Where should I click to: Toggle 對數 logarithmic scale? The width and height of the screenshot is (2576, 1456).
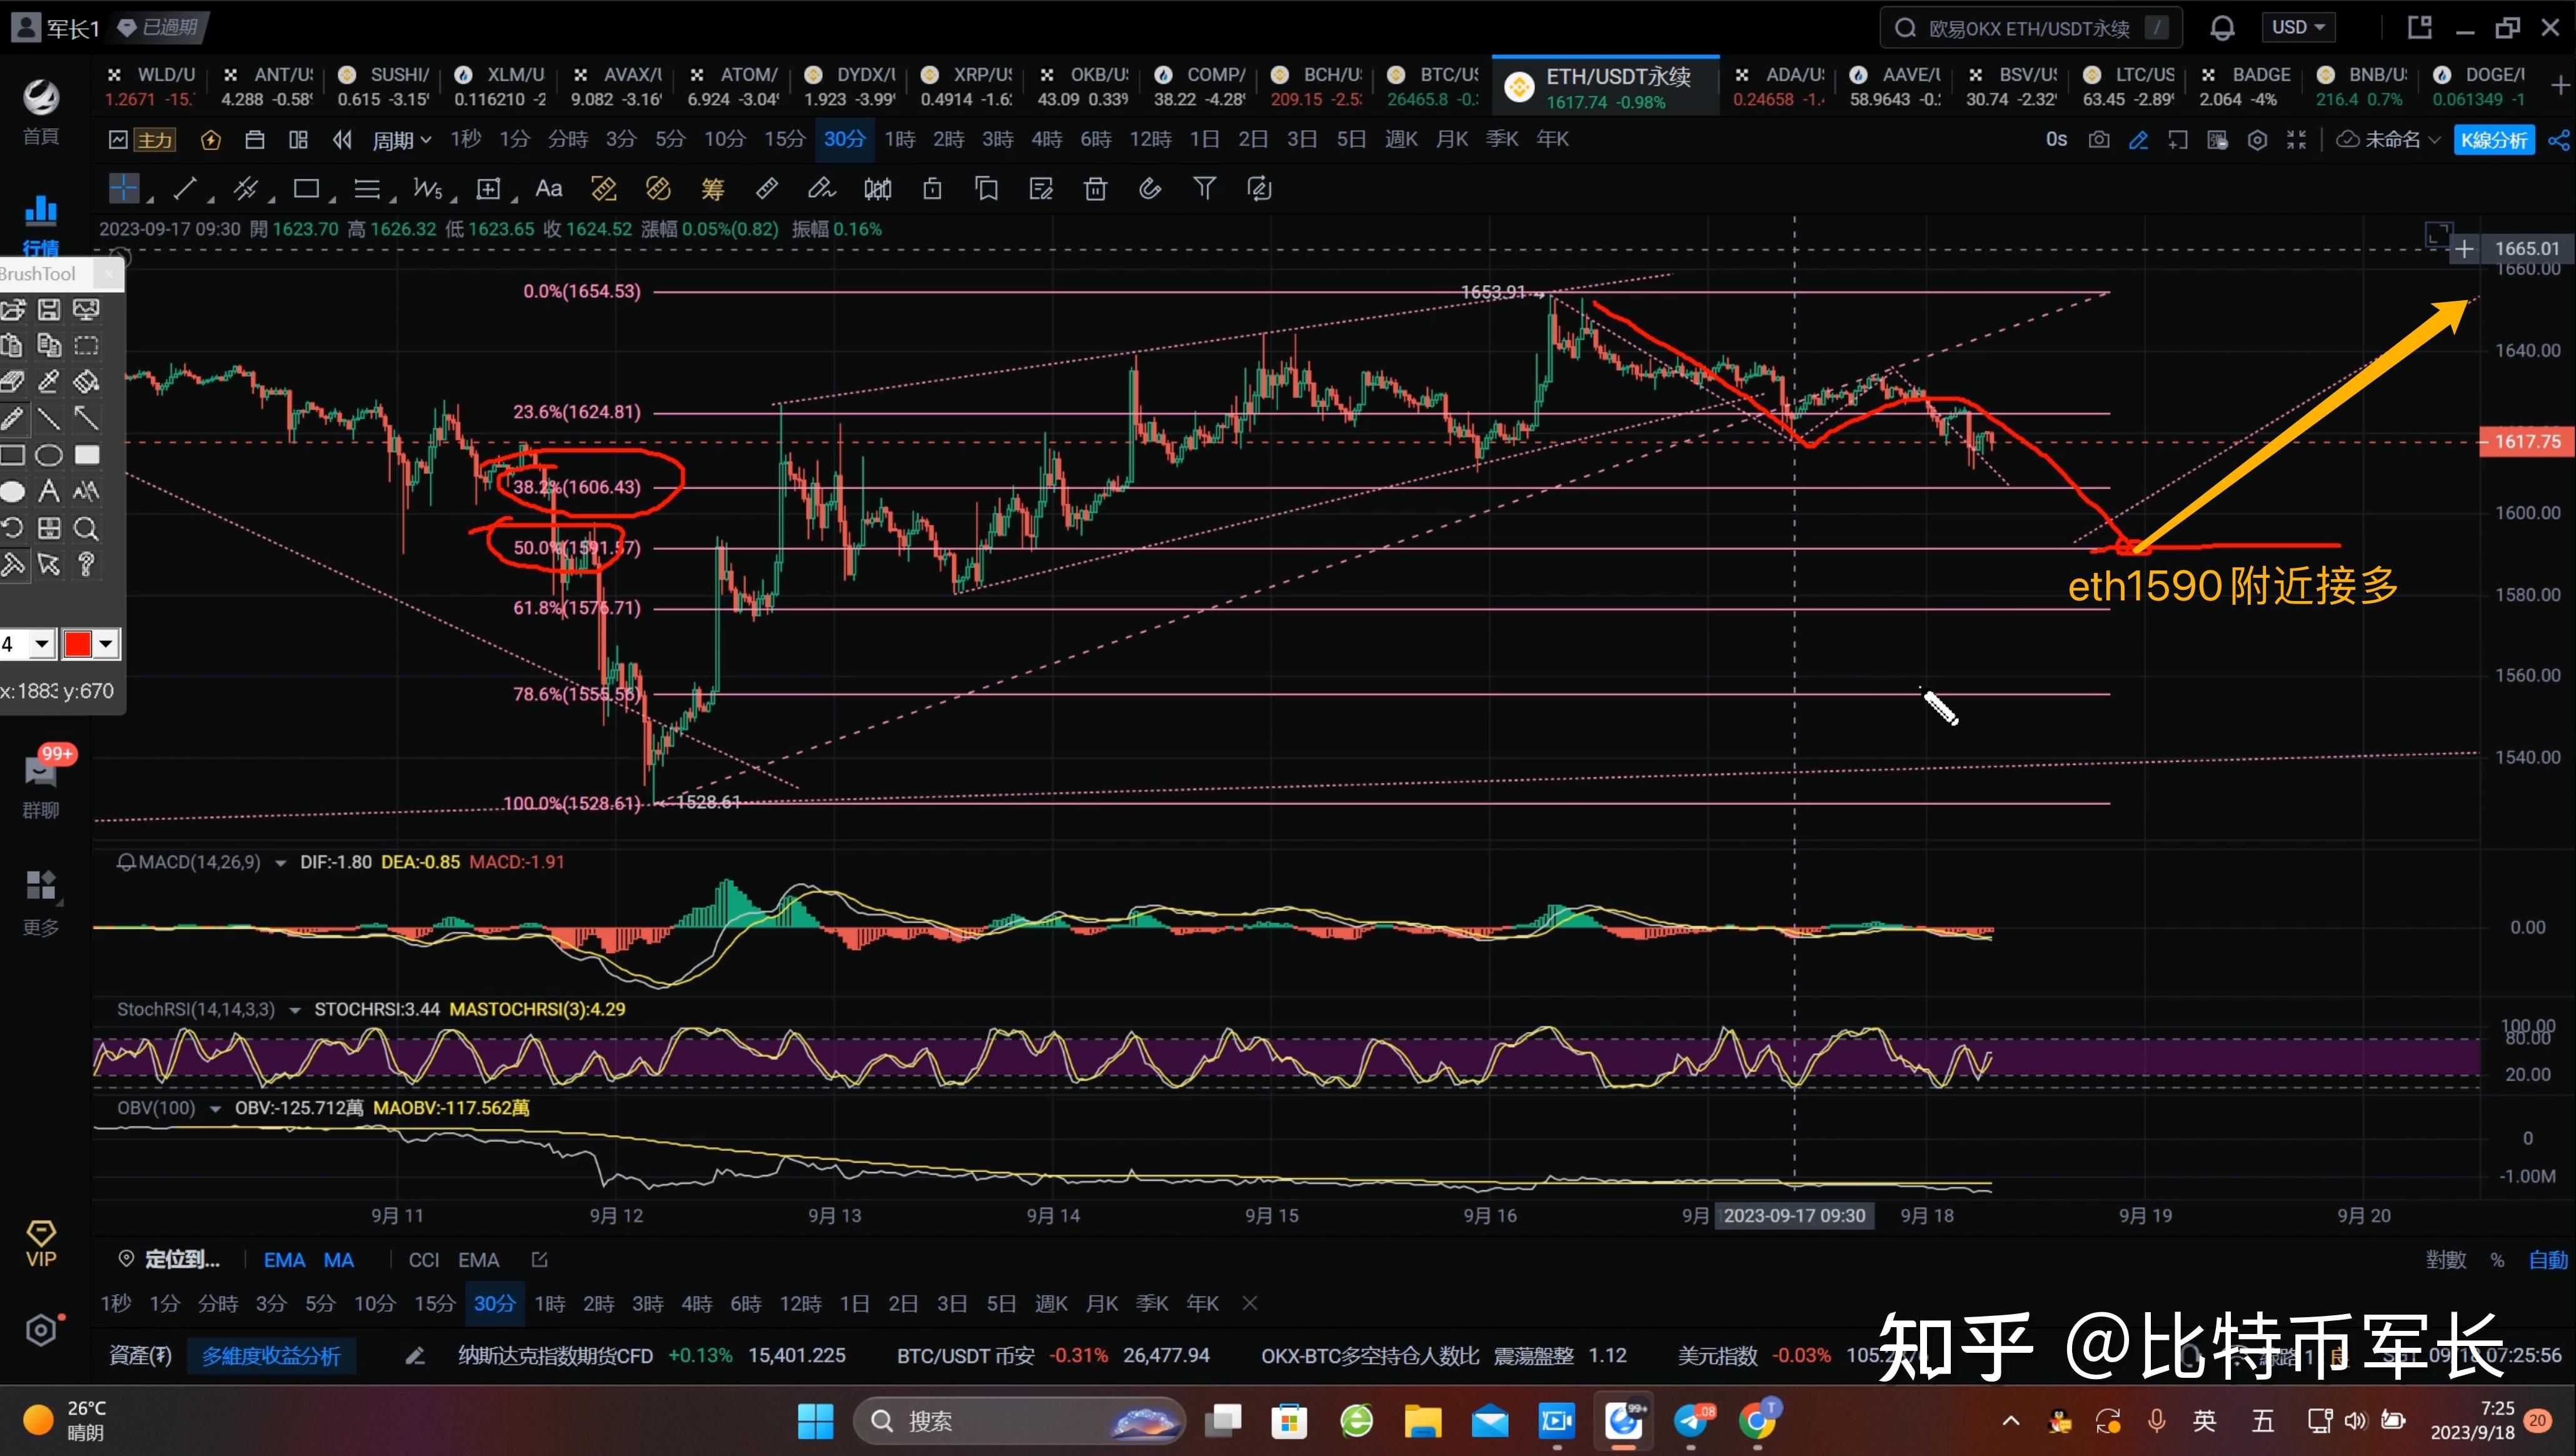click(x=2446, y=1260)
